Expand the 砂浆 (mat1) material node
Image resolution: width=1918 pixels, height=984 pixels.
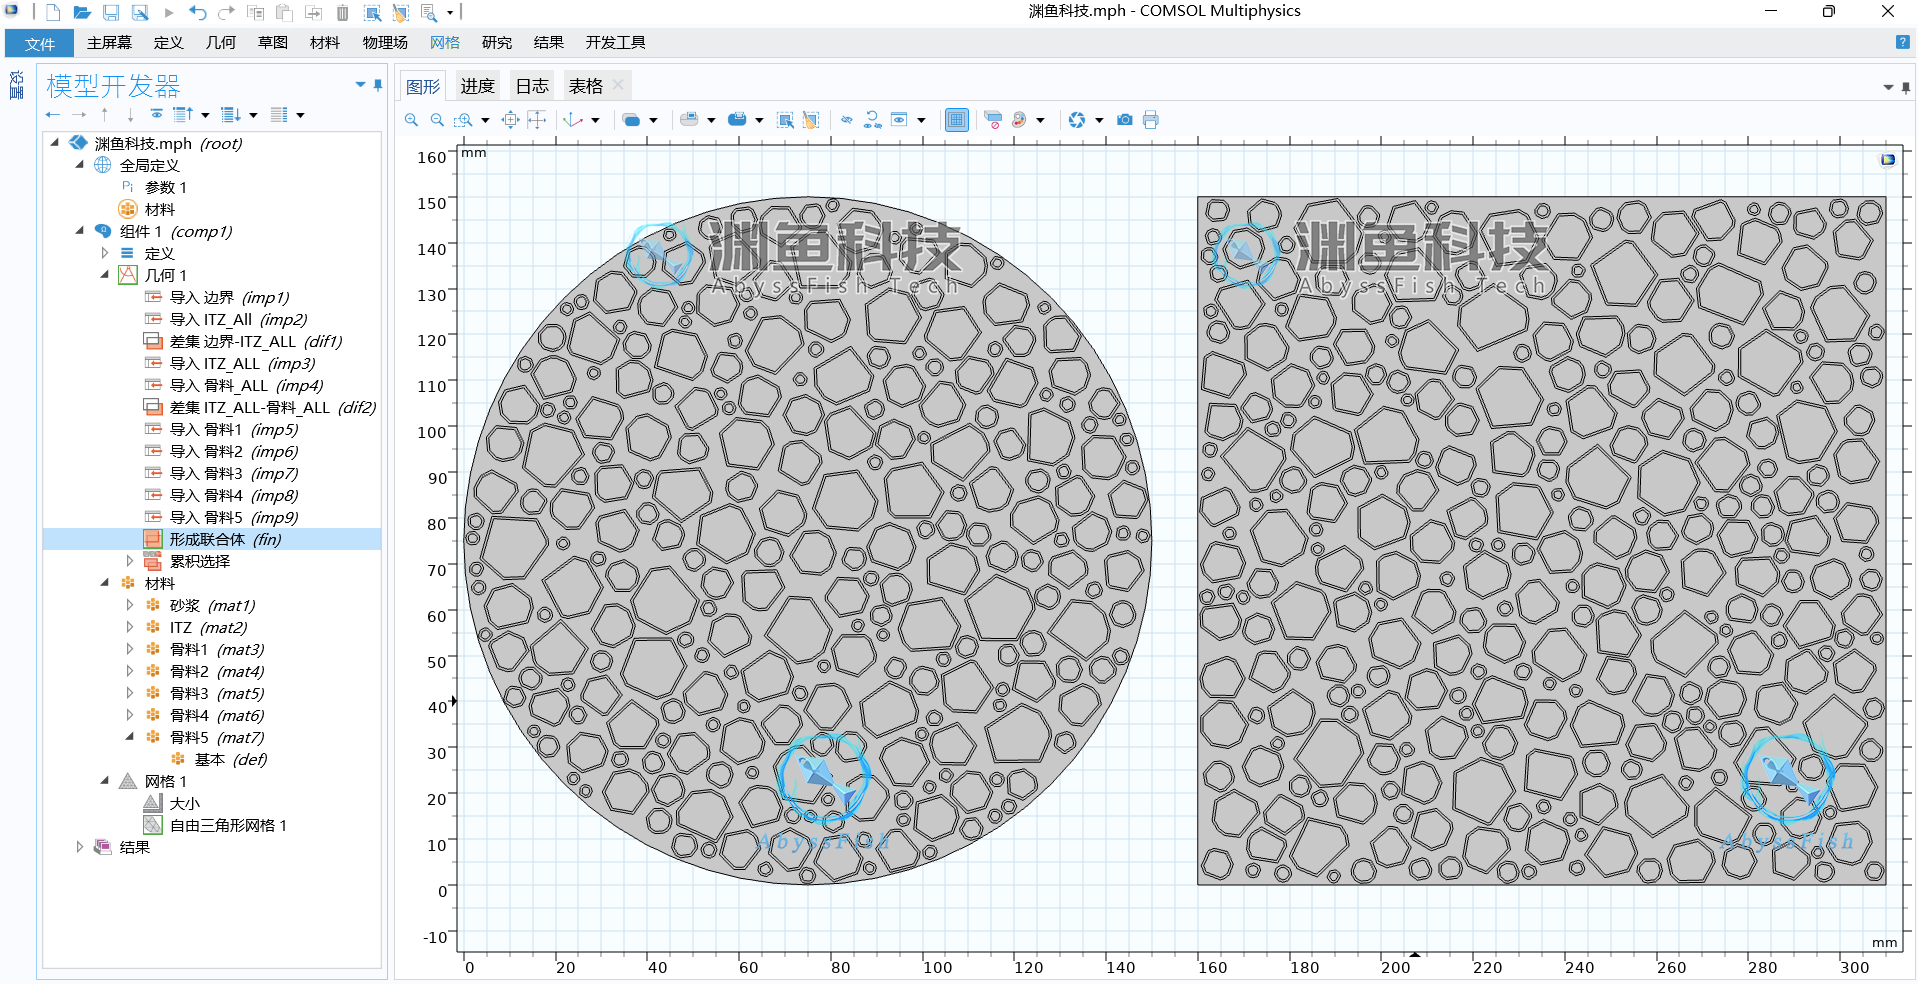[130, 605]
